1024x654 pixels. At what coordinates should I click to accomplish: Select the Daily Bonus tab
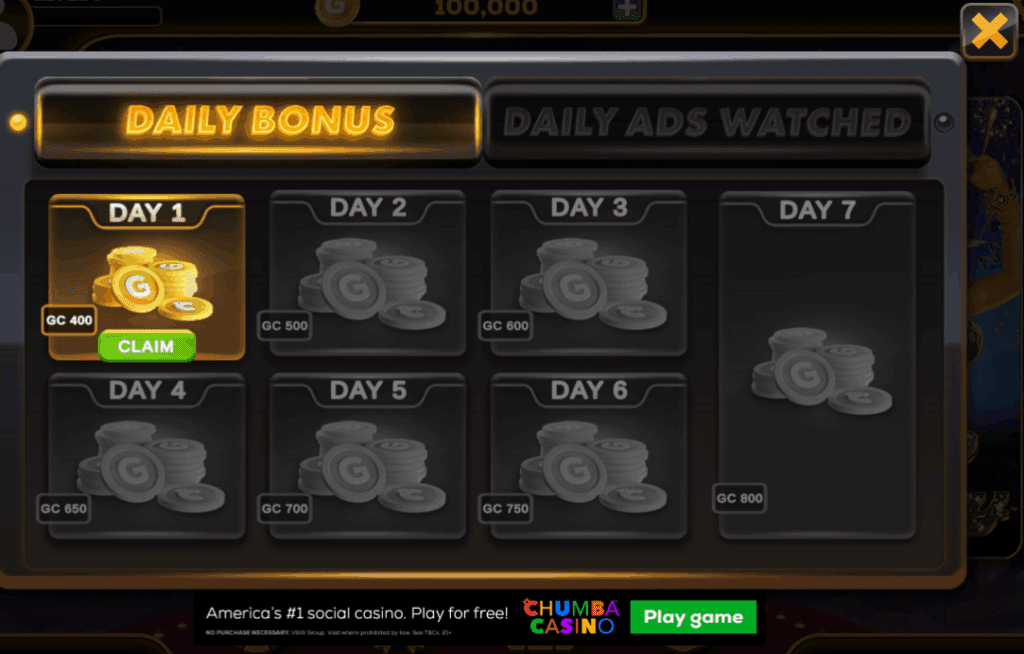(259, 121)
